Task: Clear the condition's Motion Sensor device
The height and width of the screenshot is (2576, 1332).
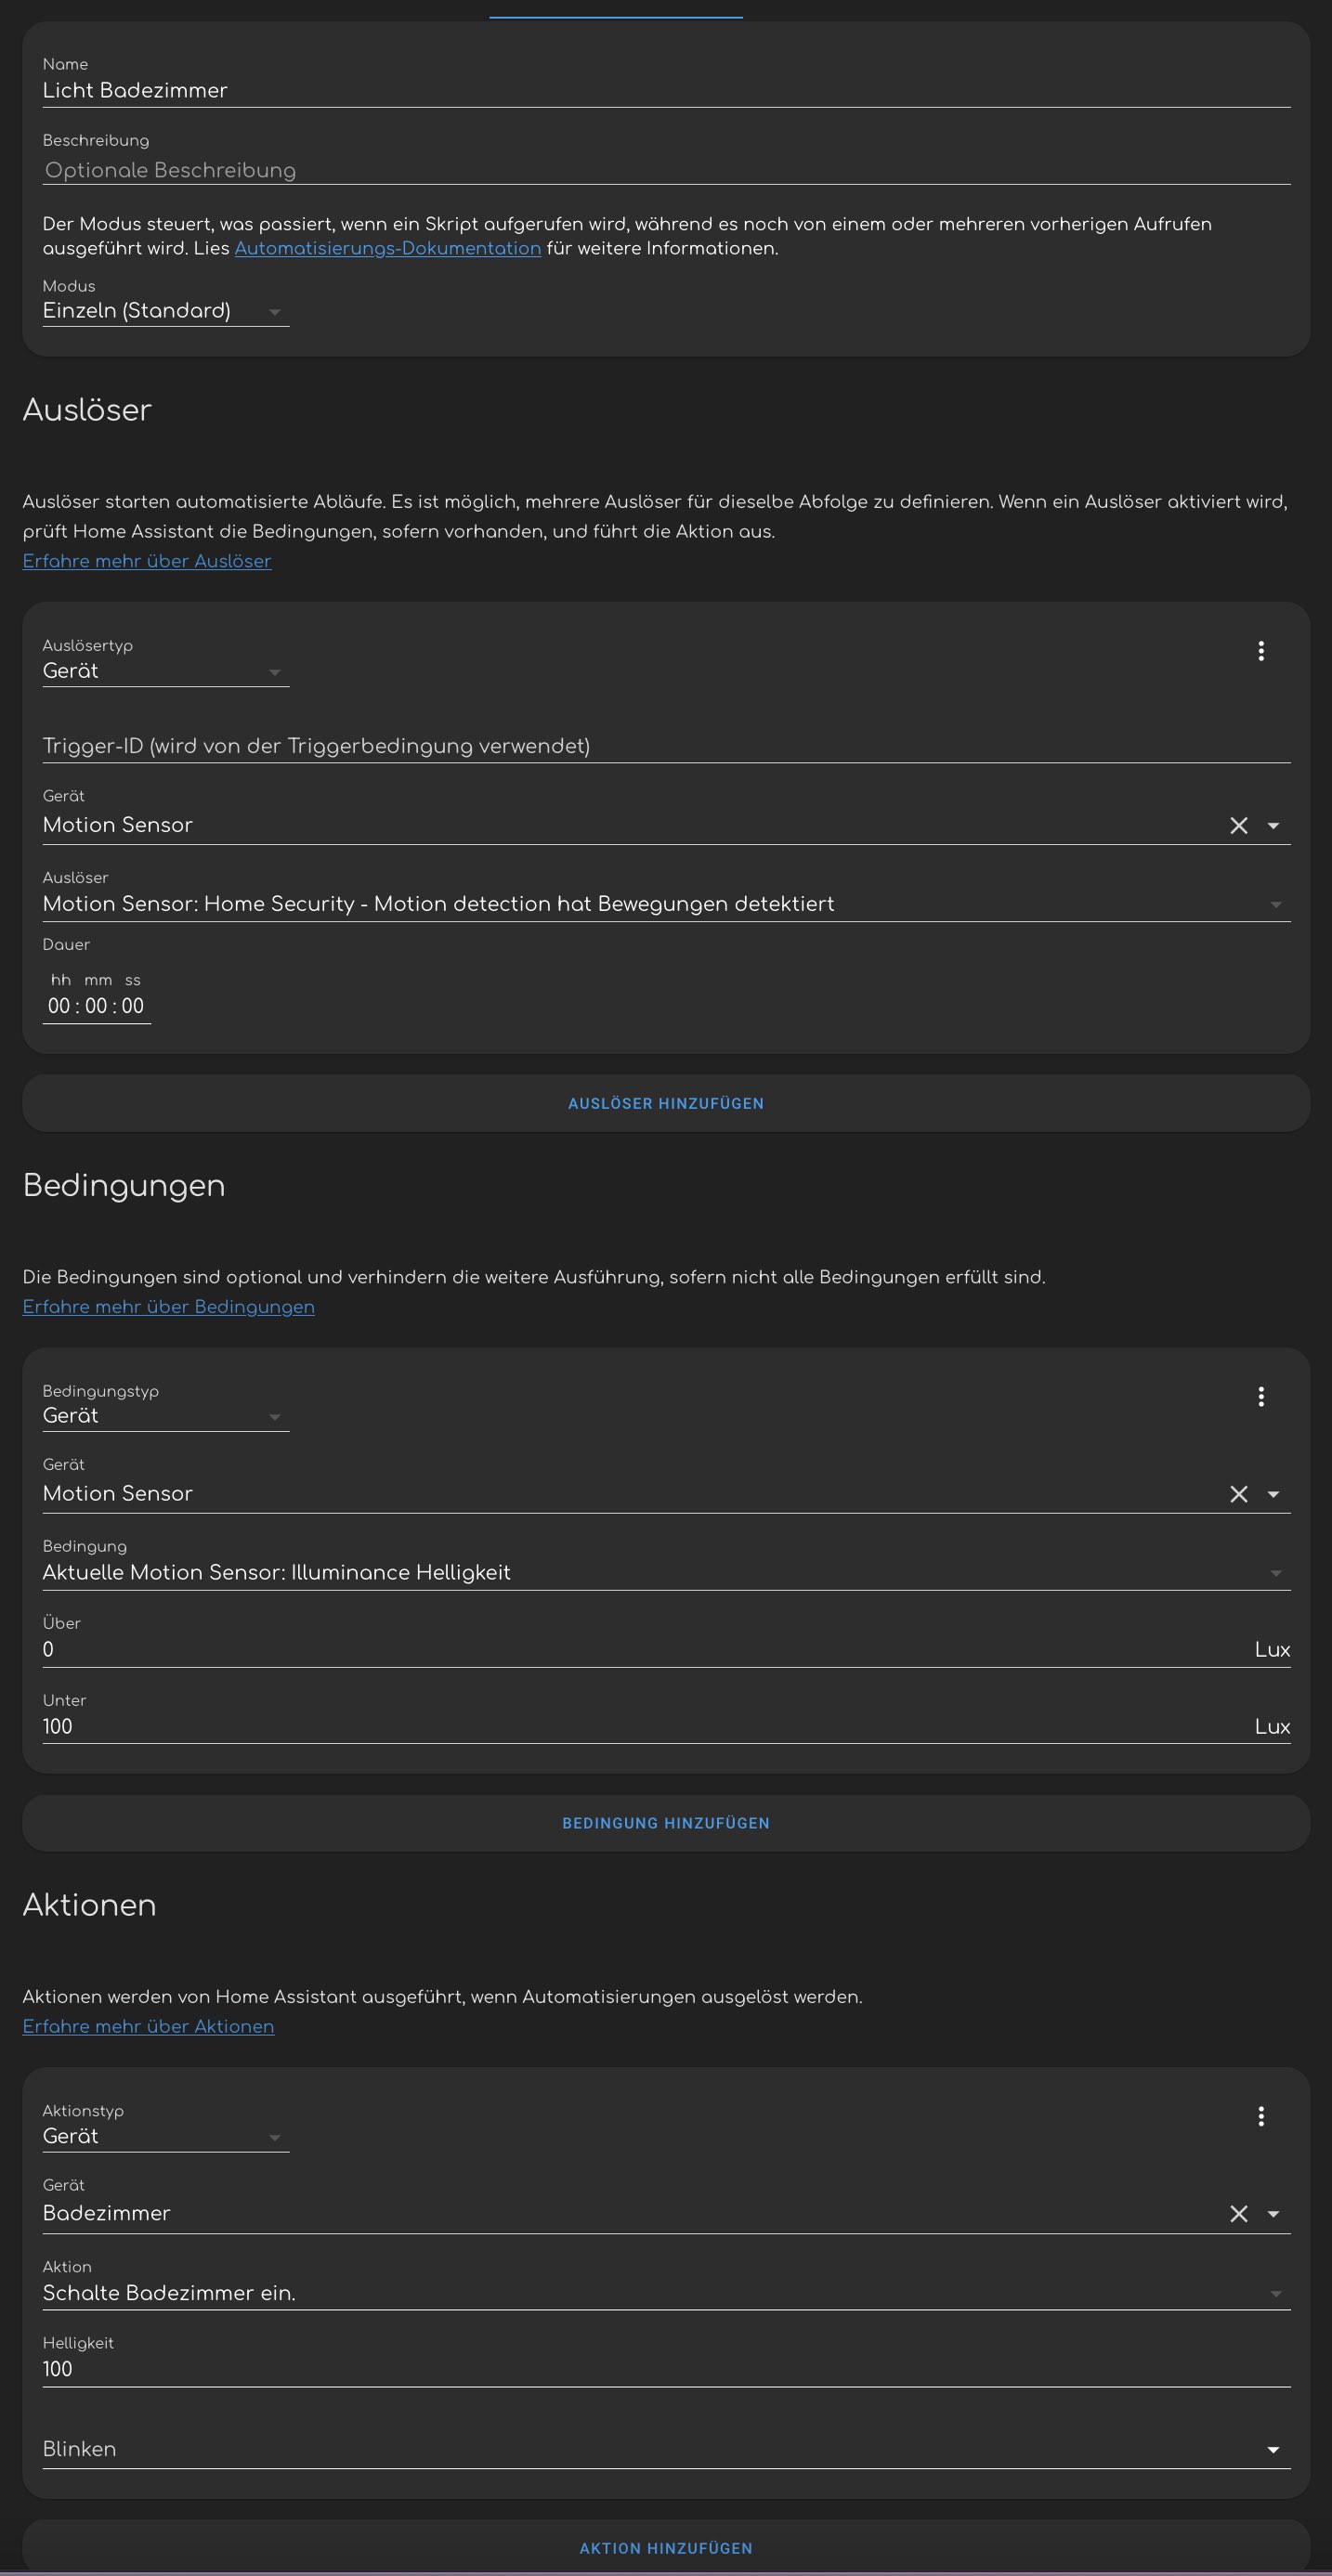Action: [1238, 1493]
